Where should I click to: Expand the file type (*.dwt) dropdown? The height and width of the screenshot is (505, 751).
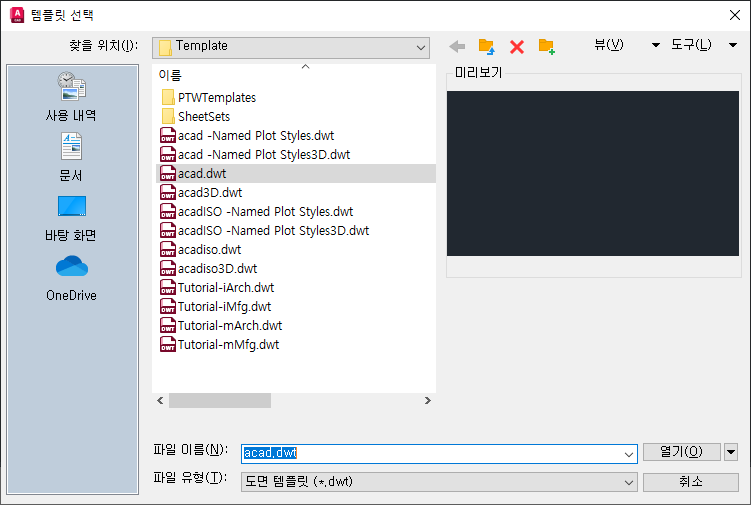(629, 482)
